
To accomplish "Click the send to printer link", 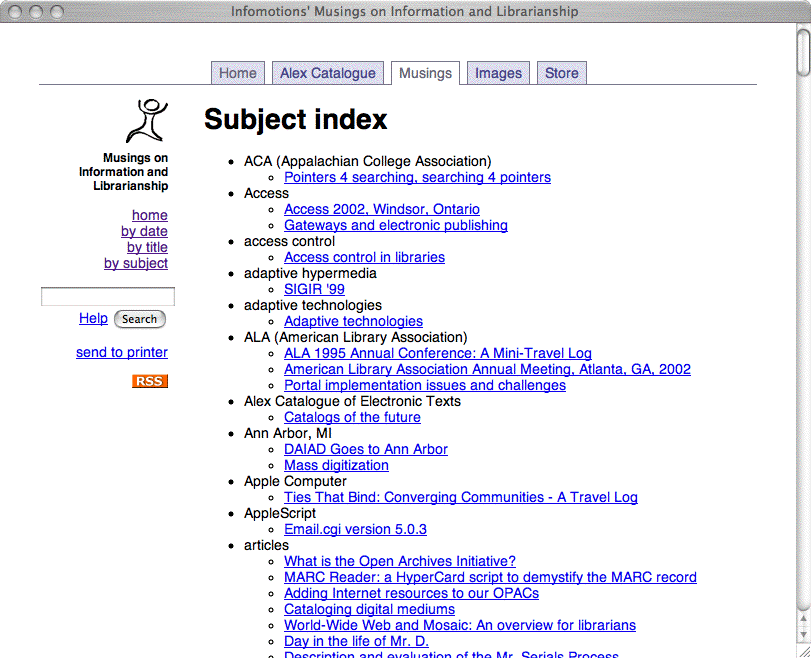I will point(122,352).
